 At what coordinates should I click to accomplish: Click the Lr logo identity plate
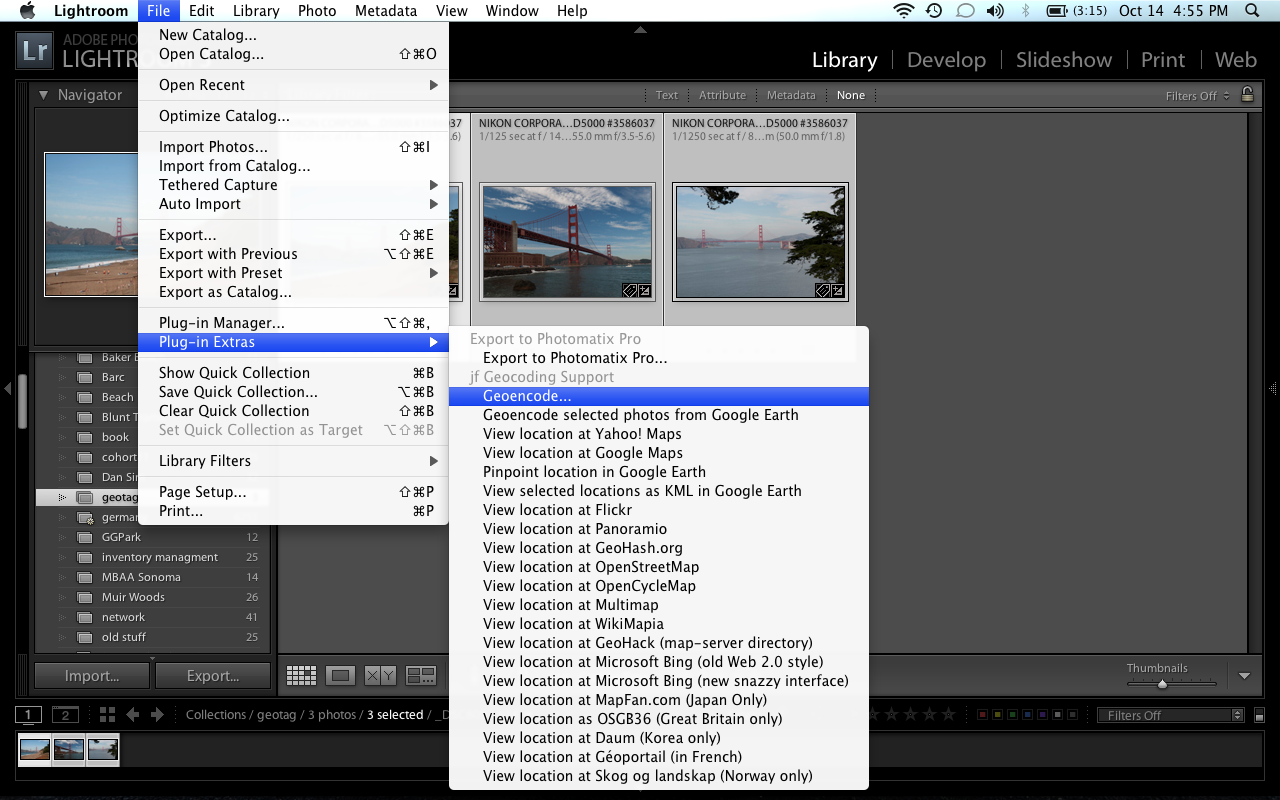(x=35, y=52)
